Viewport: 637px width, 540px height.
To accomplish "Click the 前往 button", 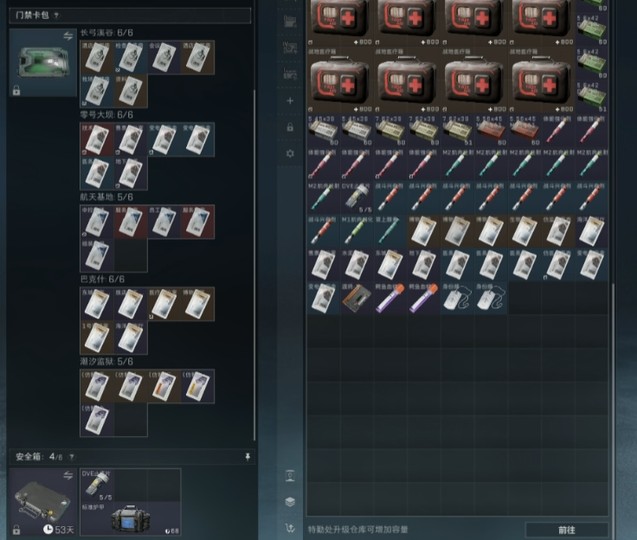I will (566, 529).
